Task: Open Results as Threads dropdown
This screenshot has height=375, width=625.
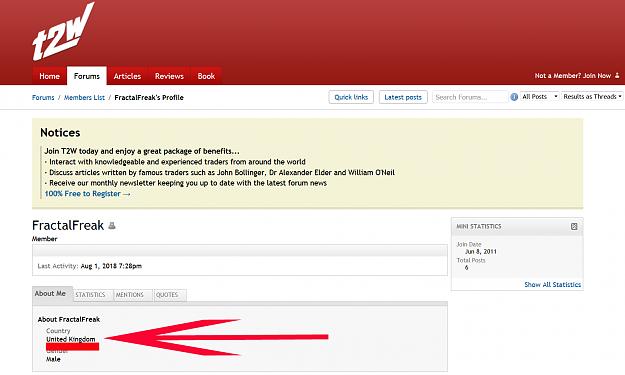Action: pyautogui.click(x=592, y=96)
